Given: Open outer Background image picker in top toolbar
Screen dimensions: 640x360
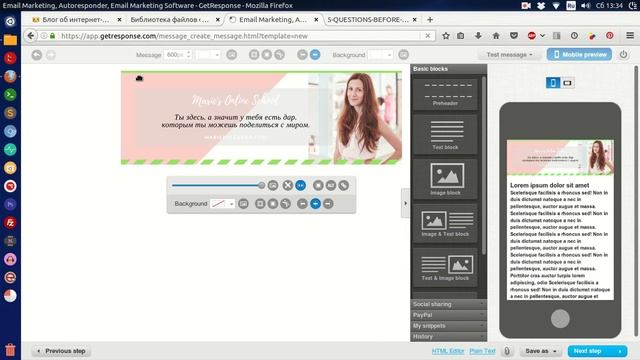Looking at the screenshot, I should click(x=403, y=55).
